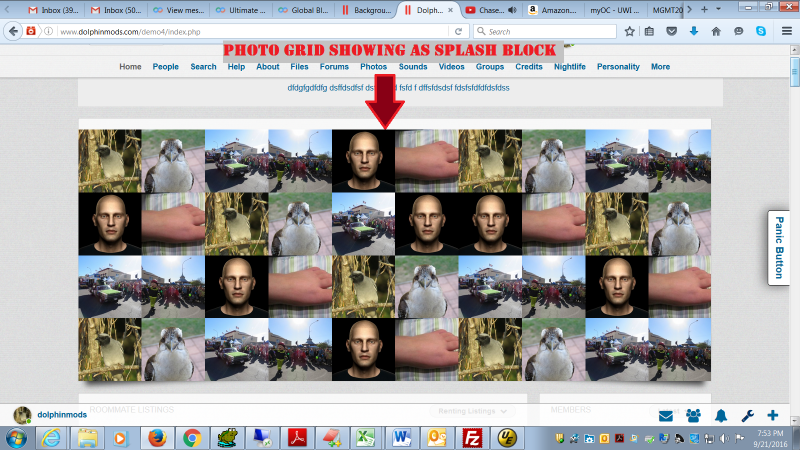Bookmark this page with the star icon
This screenshot has width=800, height=450.
[x=630, y=32]
